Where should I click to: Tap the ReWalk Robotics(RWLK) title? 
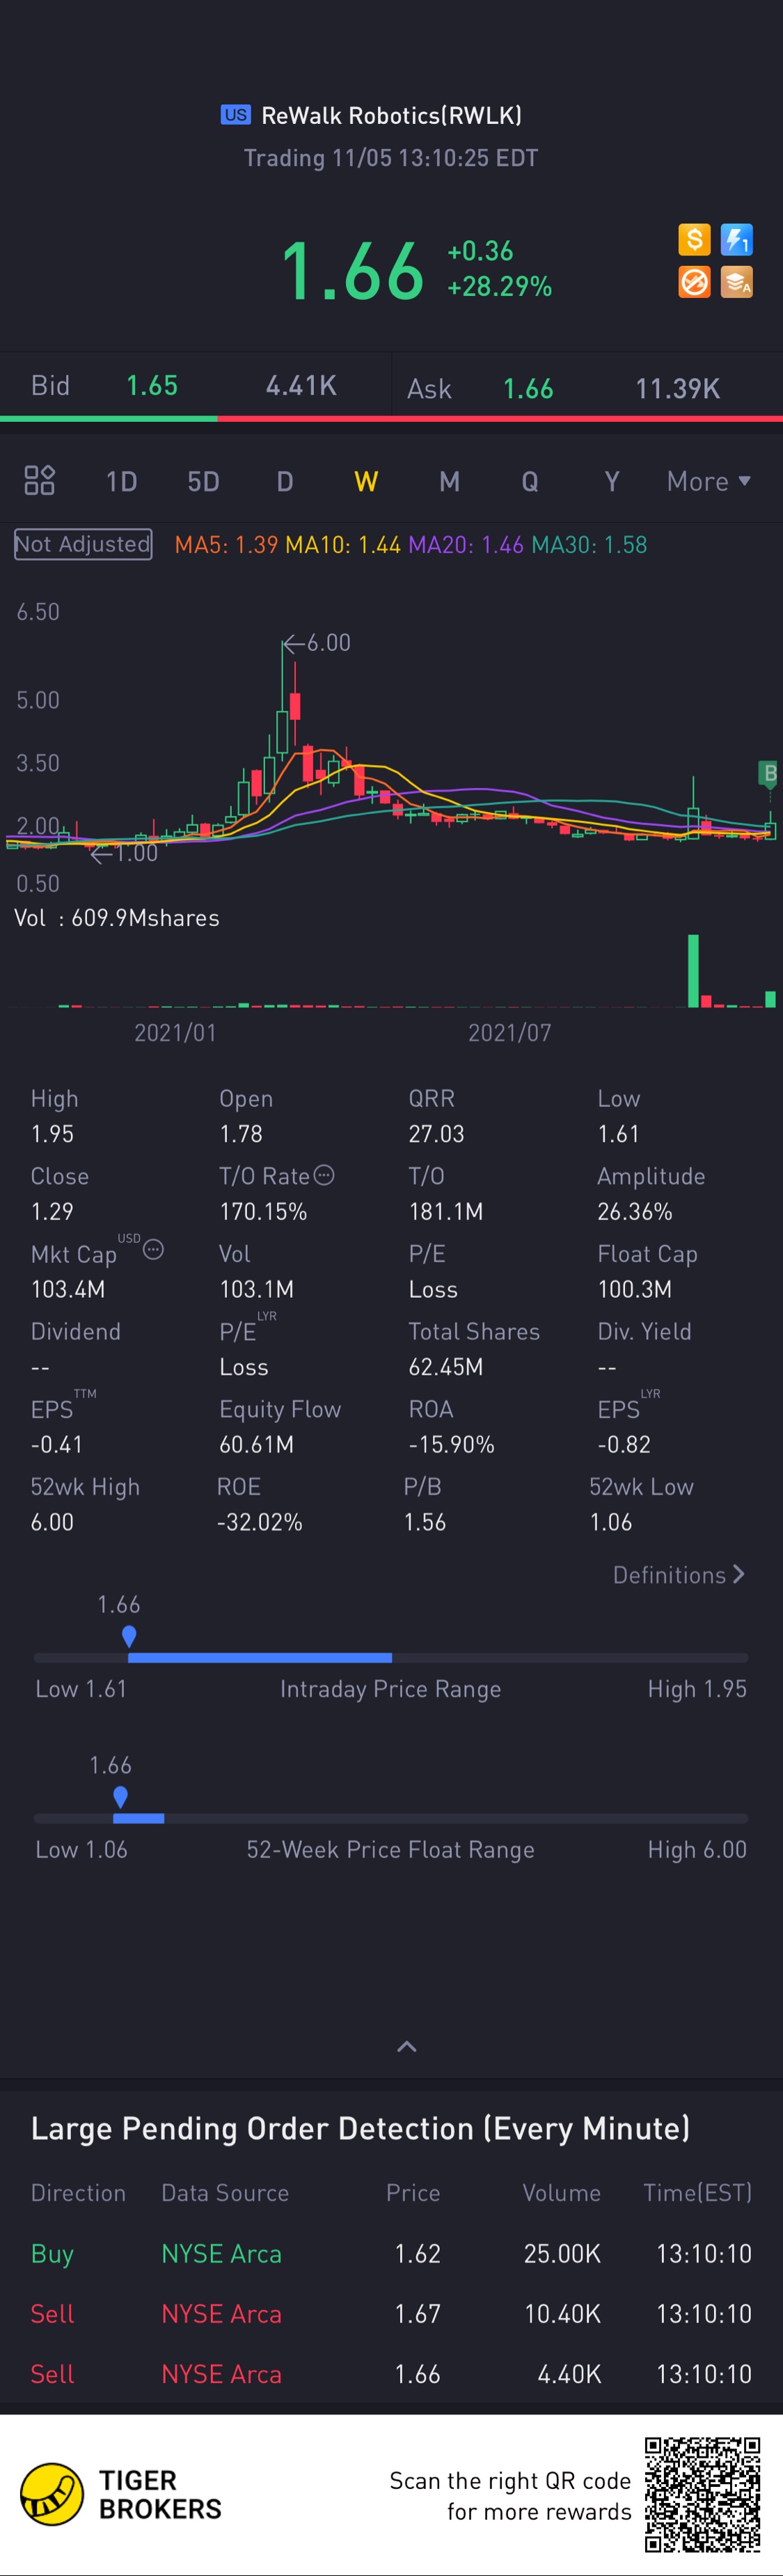point(391,115)
